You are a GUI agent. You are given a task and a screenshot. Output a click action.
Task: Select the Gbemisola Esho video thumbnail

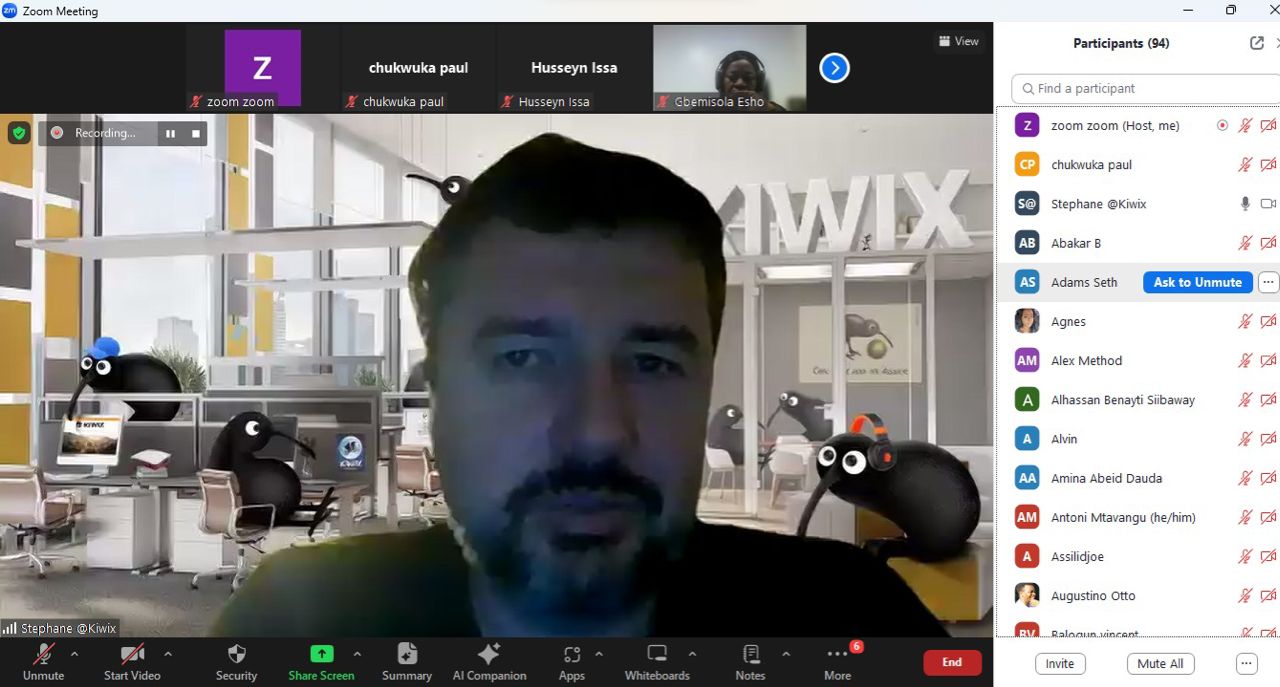(730, 68)
